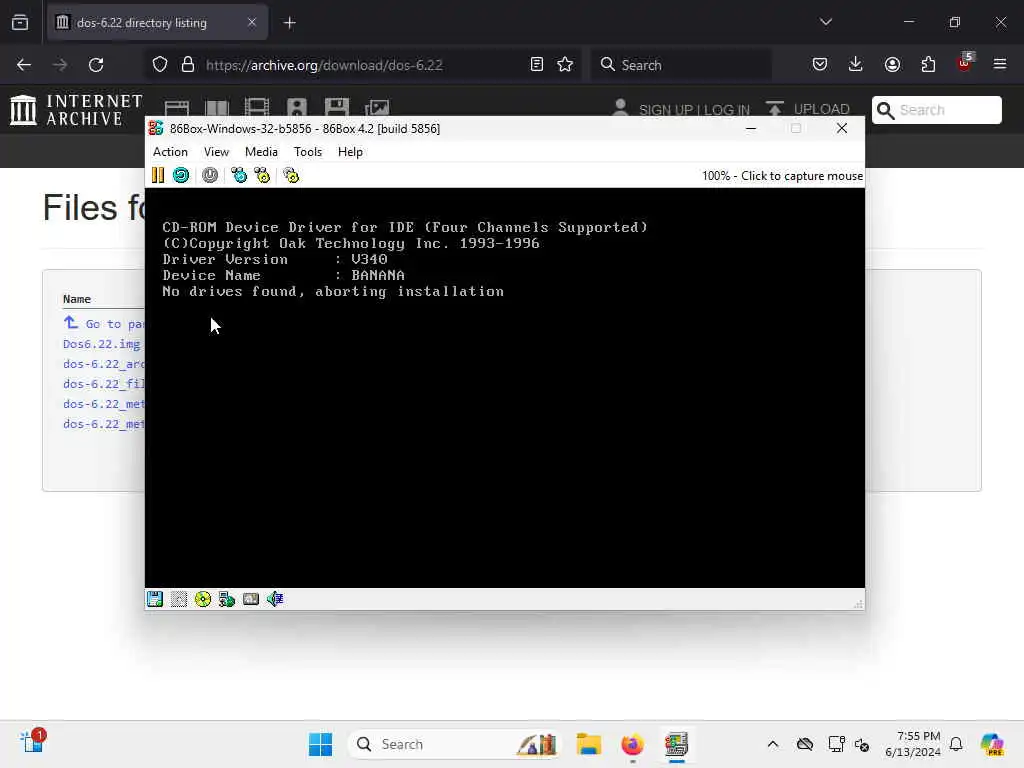Screen dimensions: 1024x768
Task: Switch to Firefox from the taskbar
Action: 632,744
